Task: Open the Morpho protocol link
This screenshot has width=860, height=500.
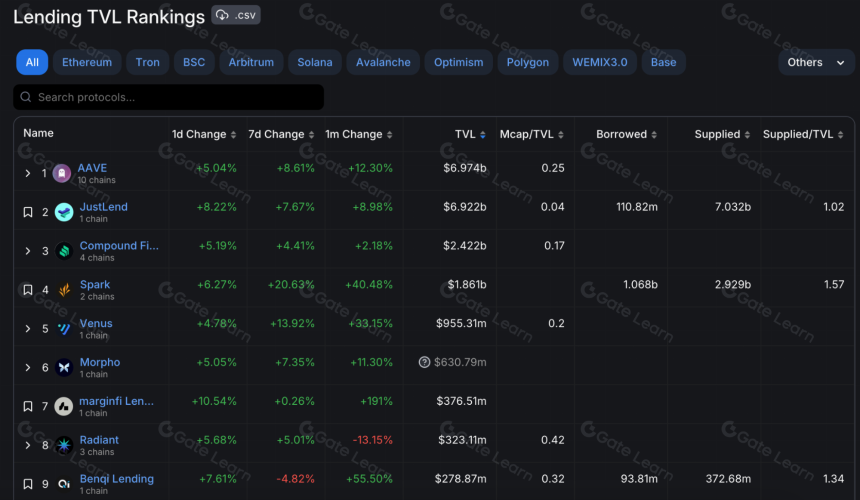Action: pos(100,362)
